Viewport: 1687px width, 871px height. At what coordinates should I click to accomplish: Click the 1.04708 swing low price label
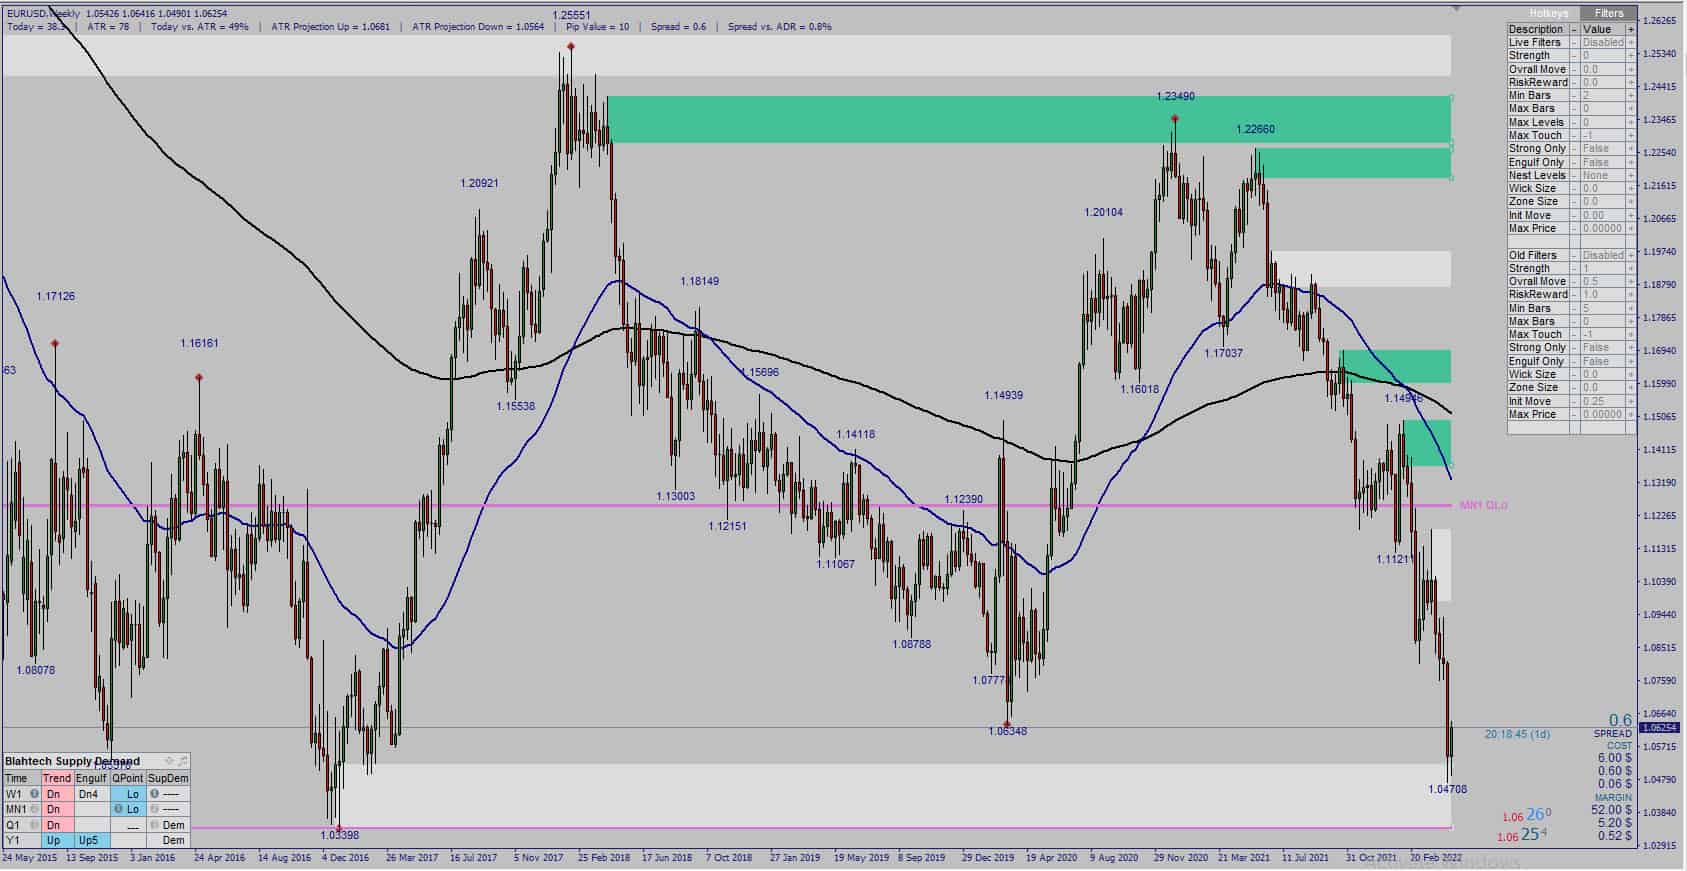click(x=1448, y=789)
